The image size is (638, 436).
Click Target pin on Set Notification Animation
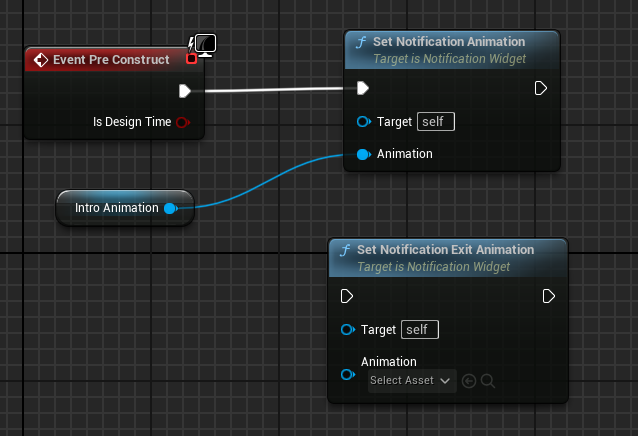364,122
